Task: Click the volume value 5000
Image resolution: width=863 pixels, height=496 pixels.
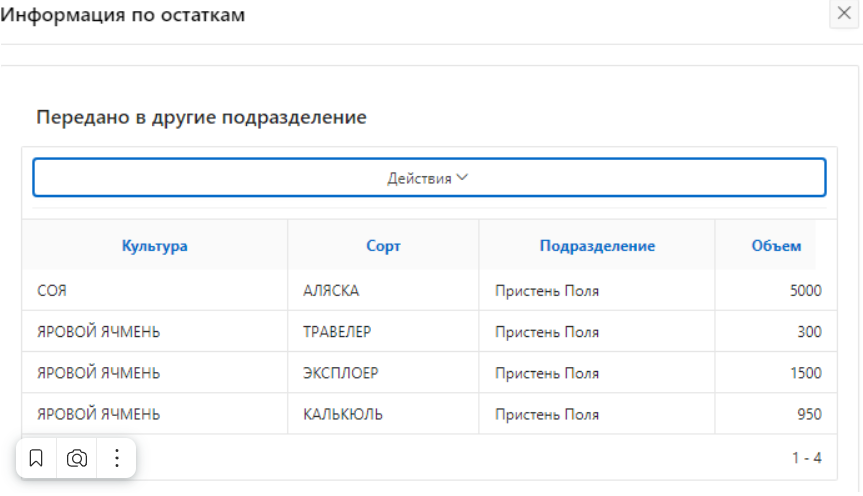Action: click(804, 291)
